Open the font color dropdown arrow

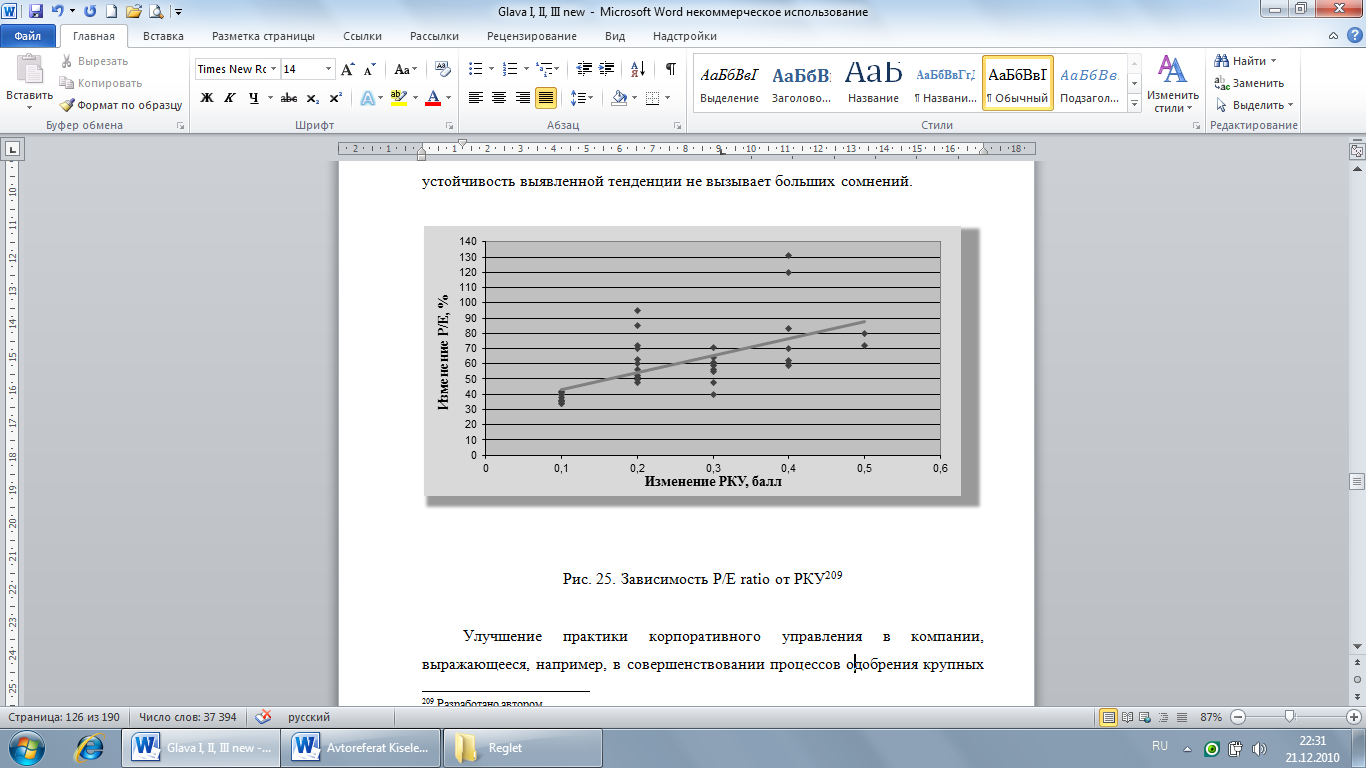pyautogui.click(x=448, y=98)
